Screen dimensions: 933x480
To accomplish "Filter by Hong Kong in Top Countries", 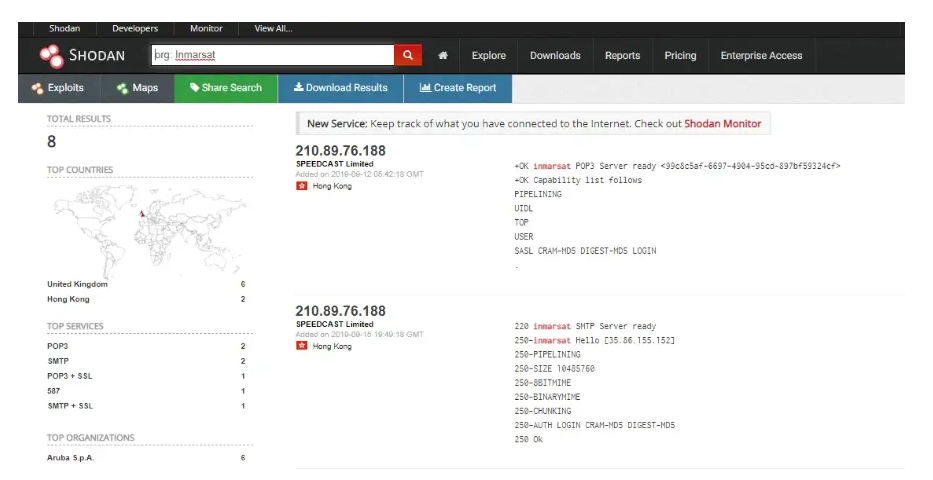I will click(x=68, y=299).
